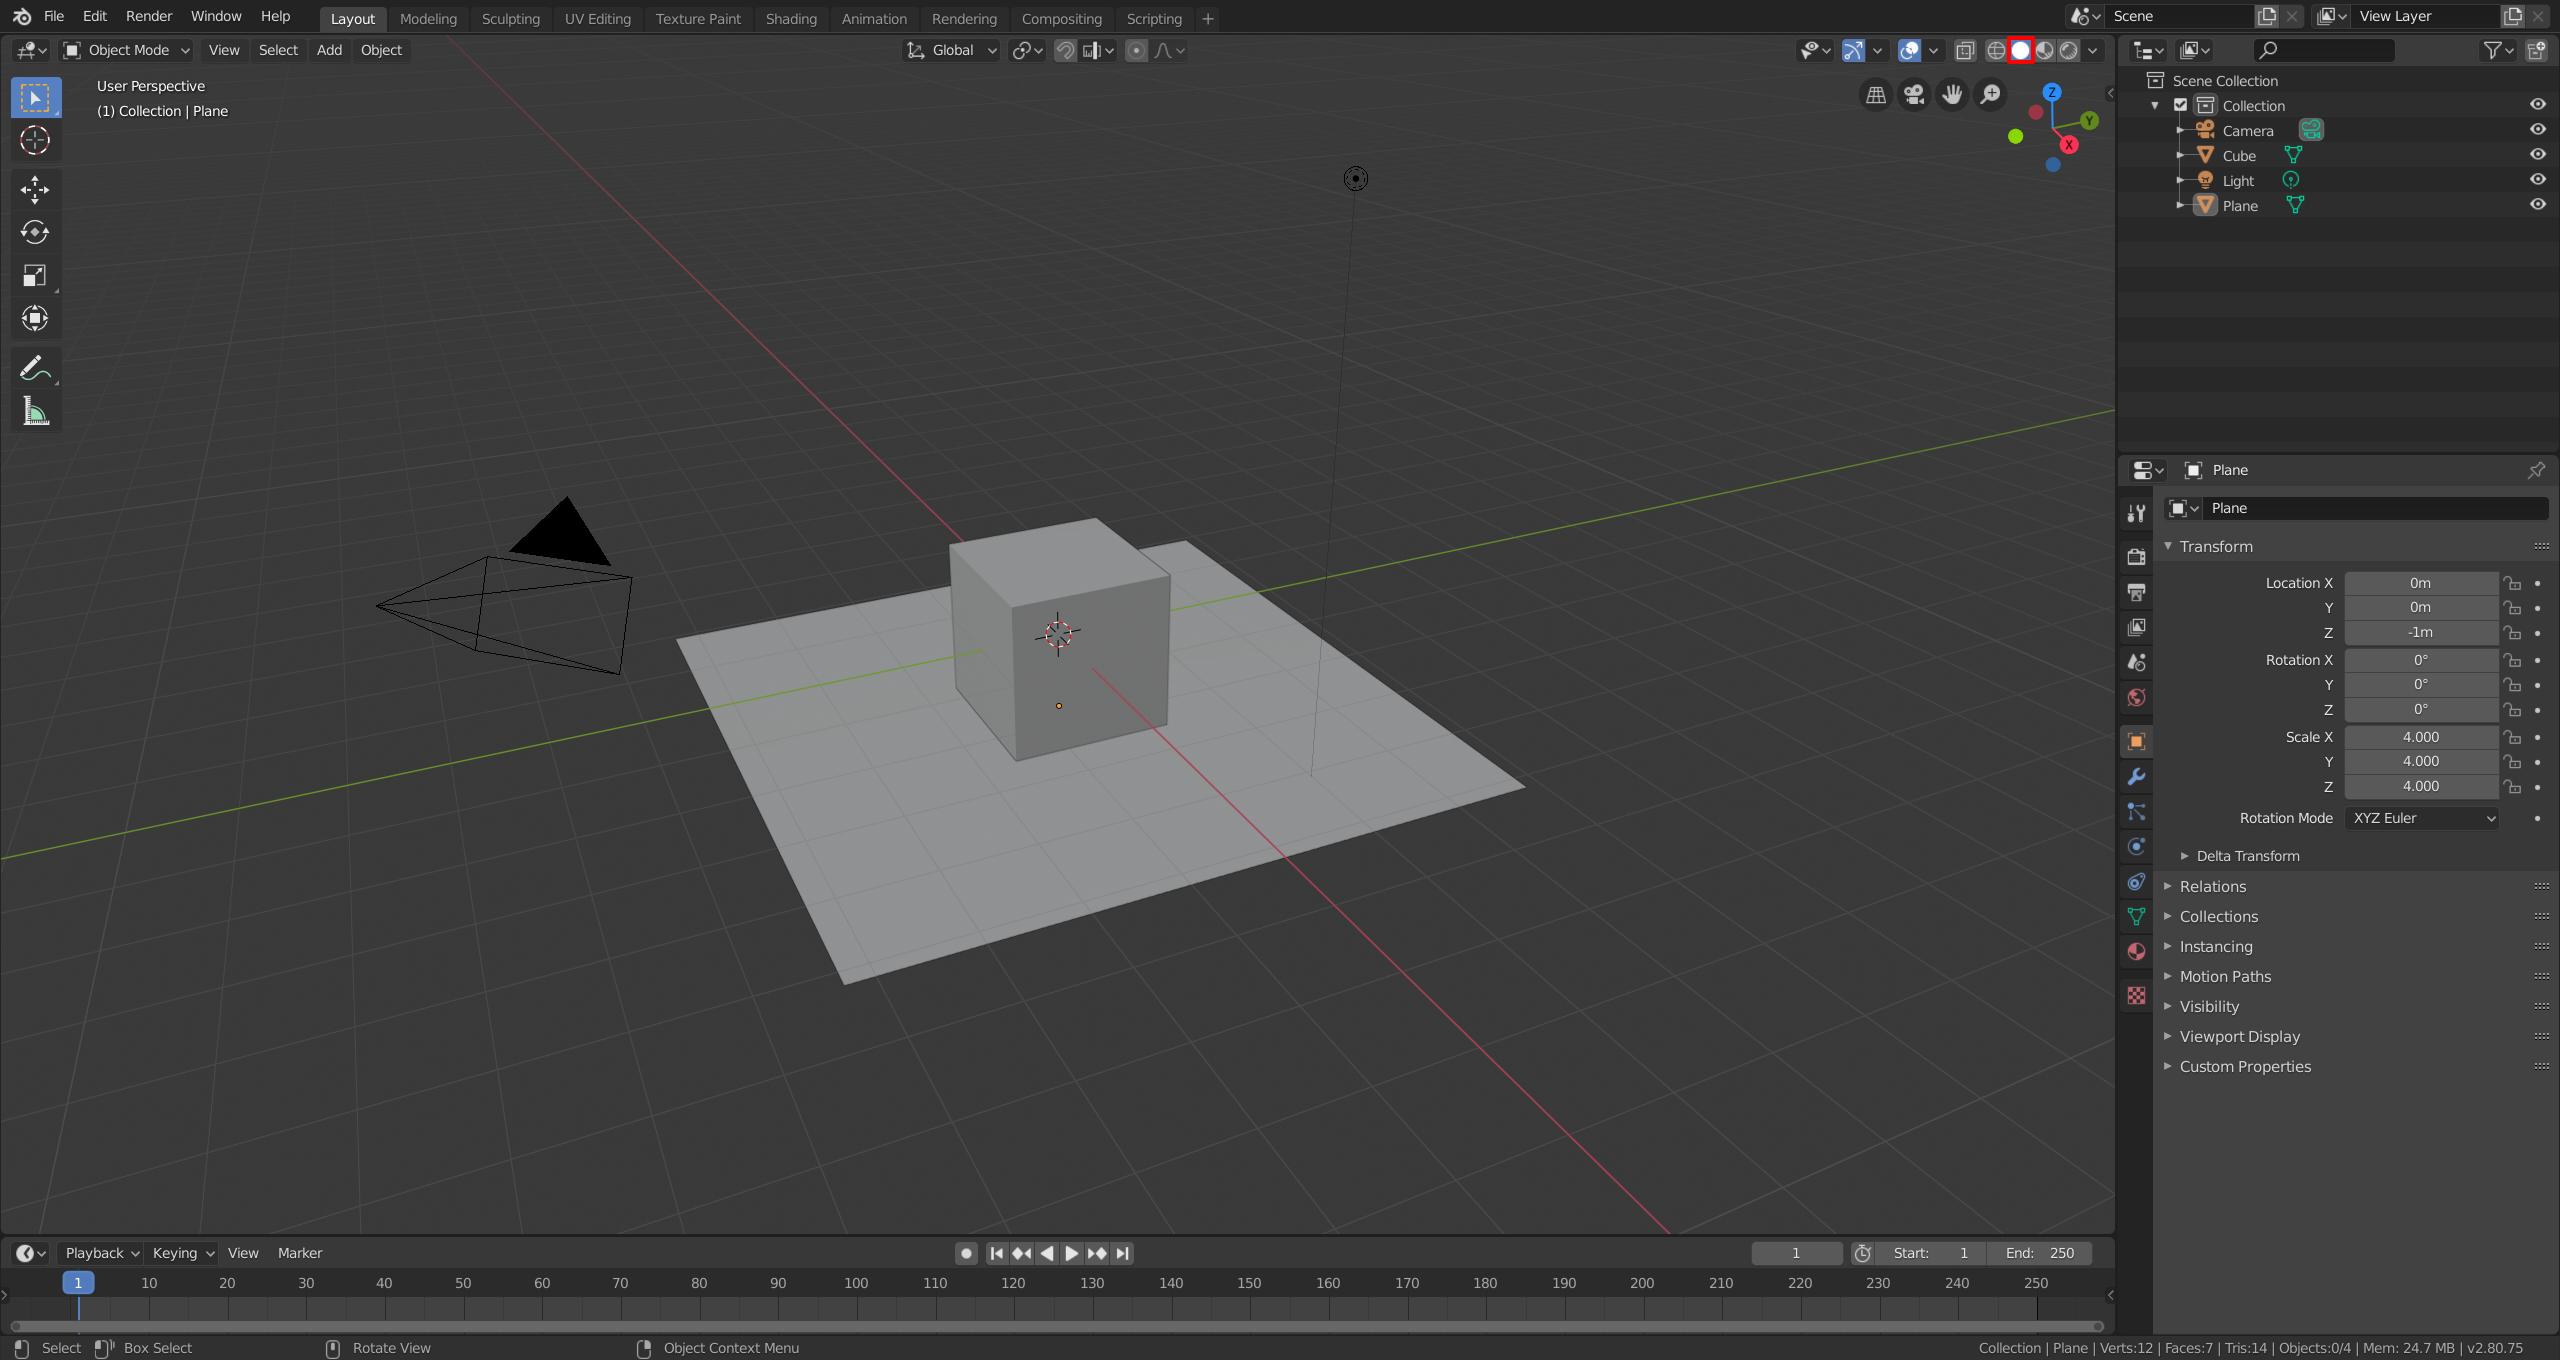Open the Active Tool settings tab
The image size is (2560, 1360).
2136,513
